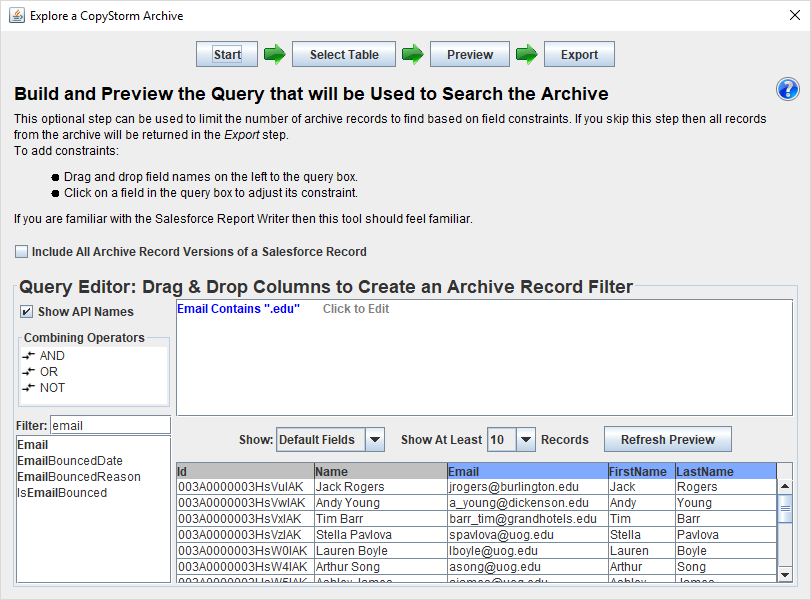811x600 pixels.
Task: Click the asong@uog.edu cell
Action: (528, 567)
